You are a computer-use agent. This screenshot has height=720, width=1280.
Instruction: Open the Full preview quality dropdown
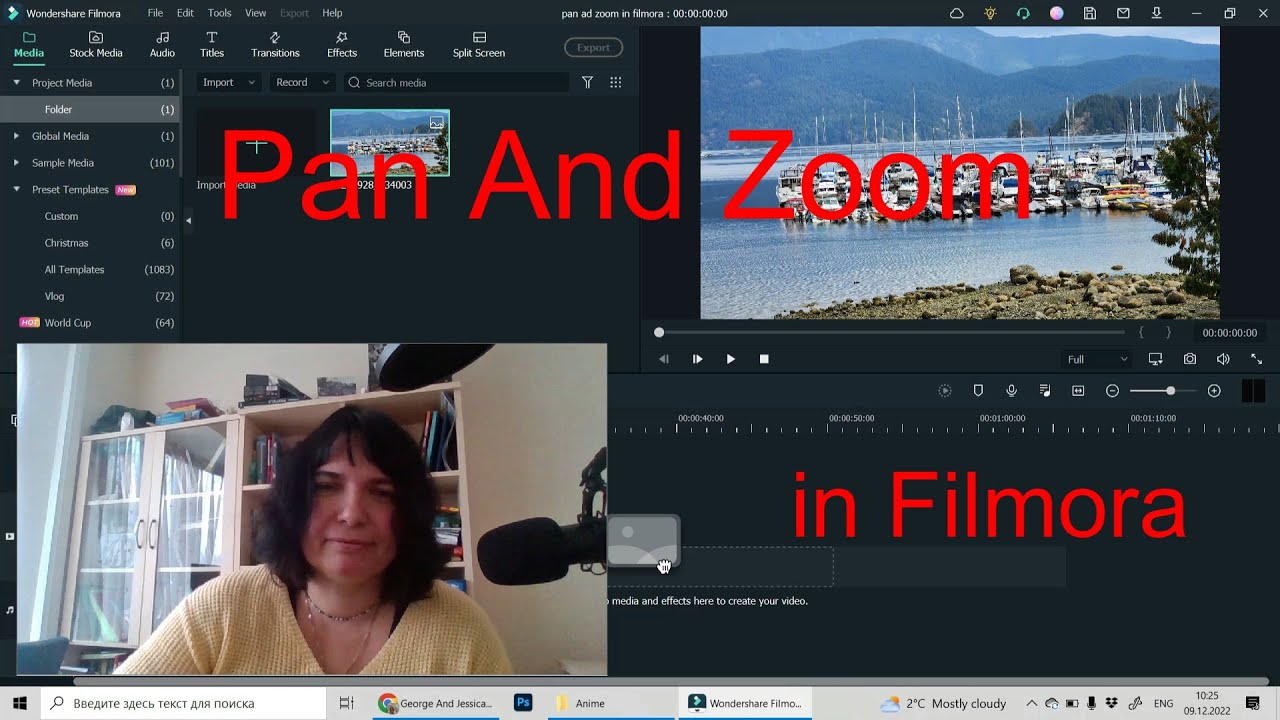tap(1097, 359)
